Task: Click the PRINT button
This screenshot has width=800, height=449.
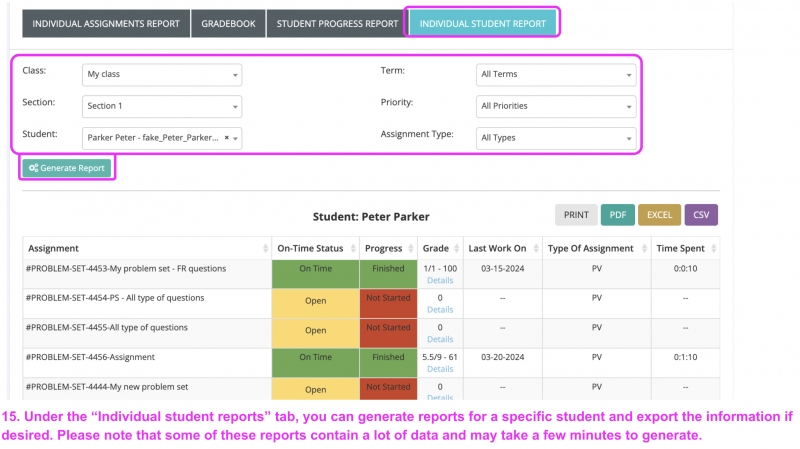Action: point(576,214)
